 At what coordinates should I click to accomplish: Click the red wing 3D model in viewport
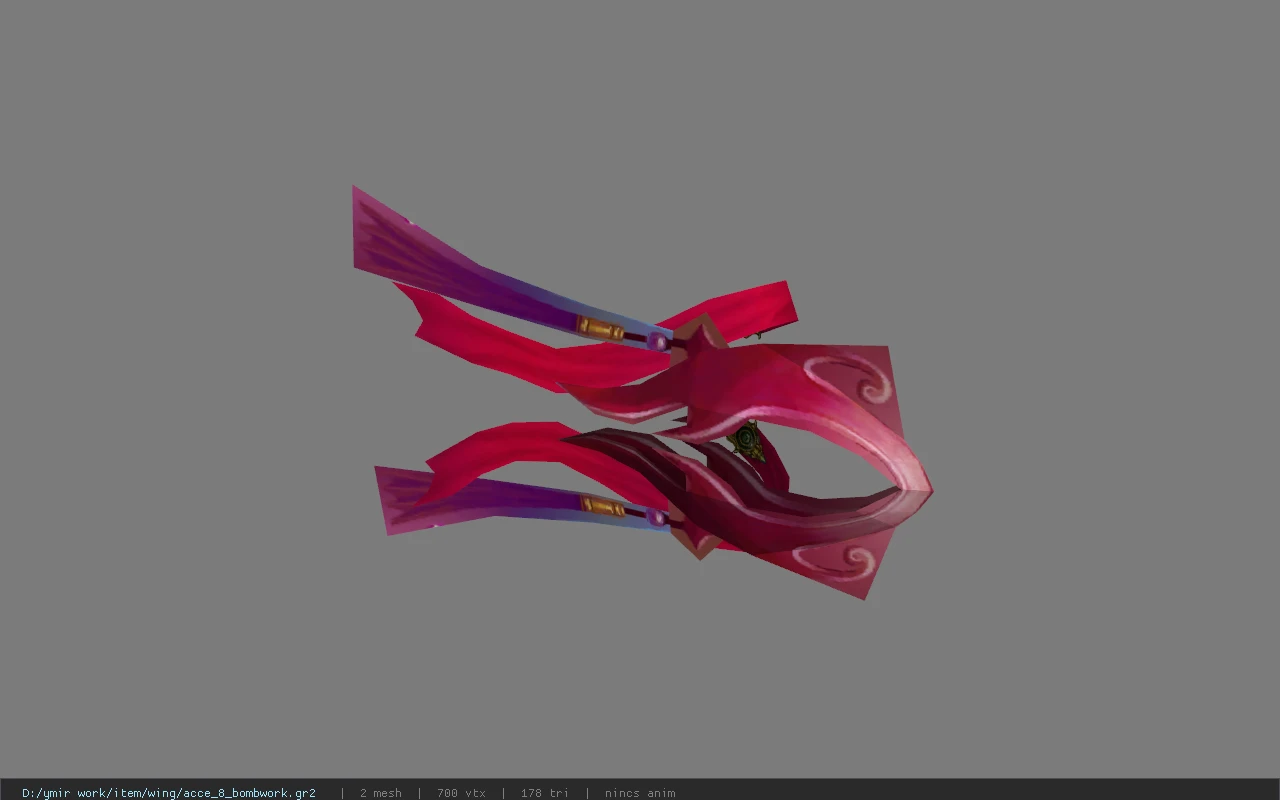[x=642, y=392]
